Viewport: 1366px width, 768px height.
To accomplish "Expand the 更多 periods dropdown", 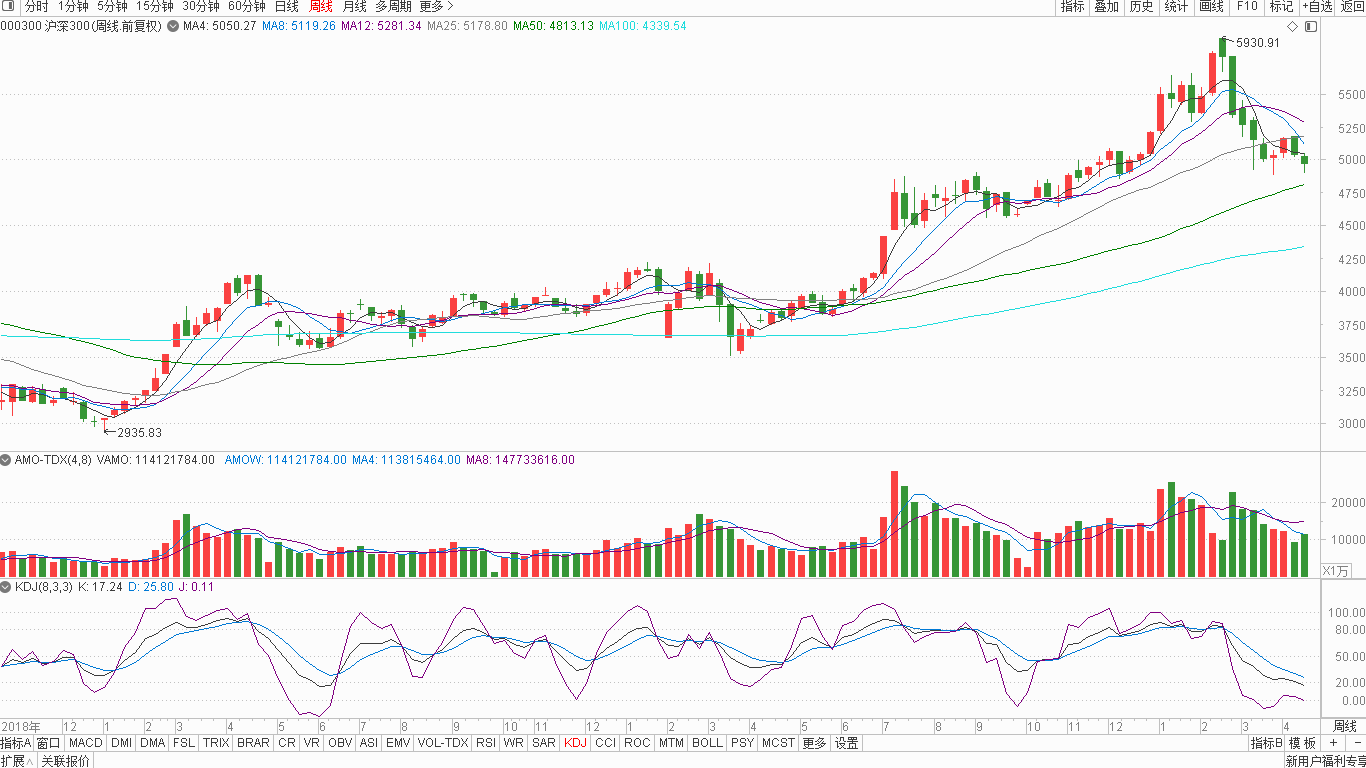I will point(435,6).
